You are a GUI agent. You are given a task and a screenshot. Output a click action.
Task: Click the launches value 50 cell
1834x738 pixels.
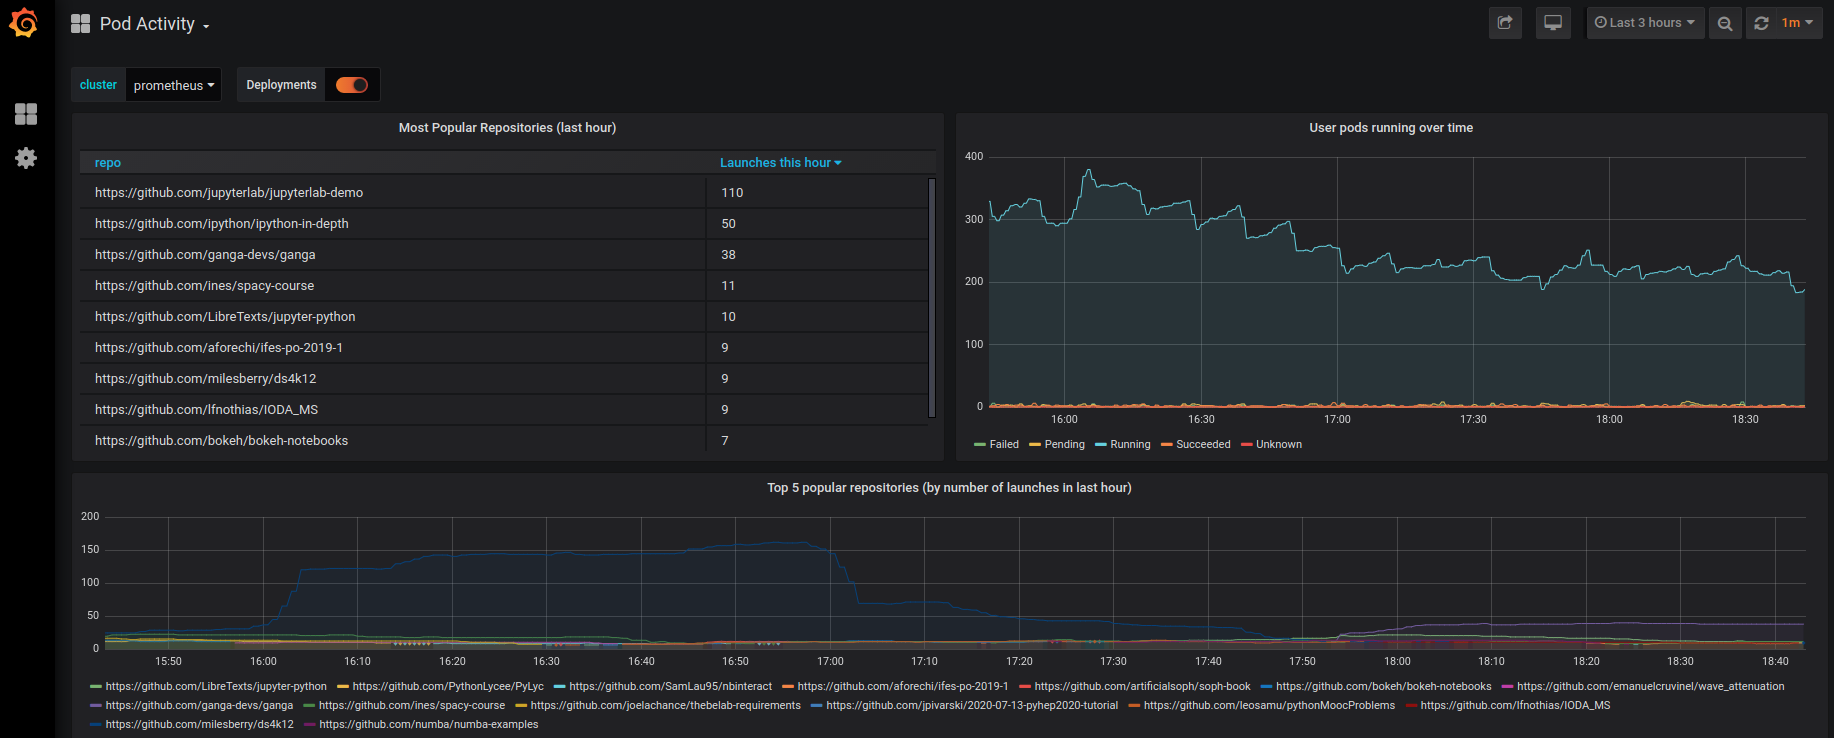tap(817, 224)
